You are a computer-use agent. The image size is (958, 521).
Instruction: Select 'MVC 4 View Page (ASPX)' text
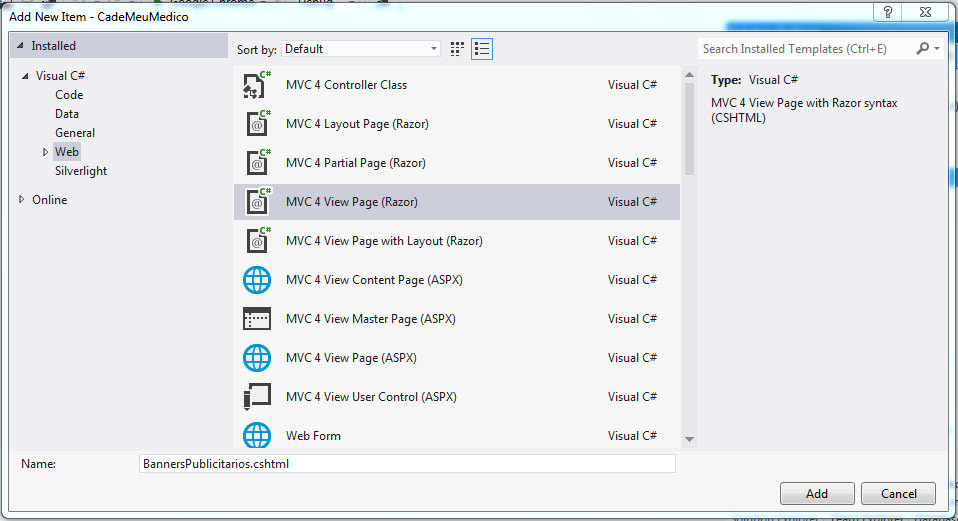click(351, 358)
